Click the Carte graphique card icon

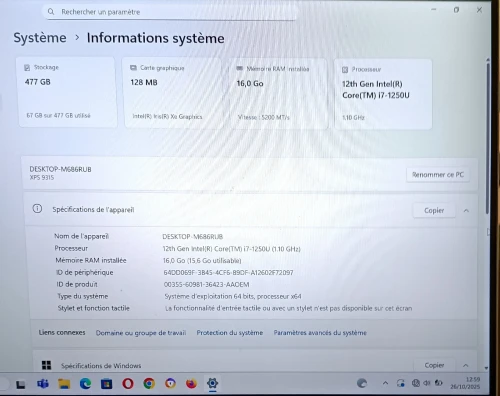pyautogui.click(x=133, y=68)
